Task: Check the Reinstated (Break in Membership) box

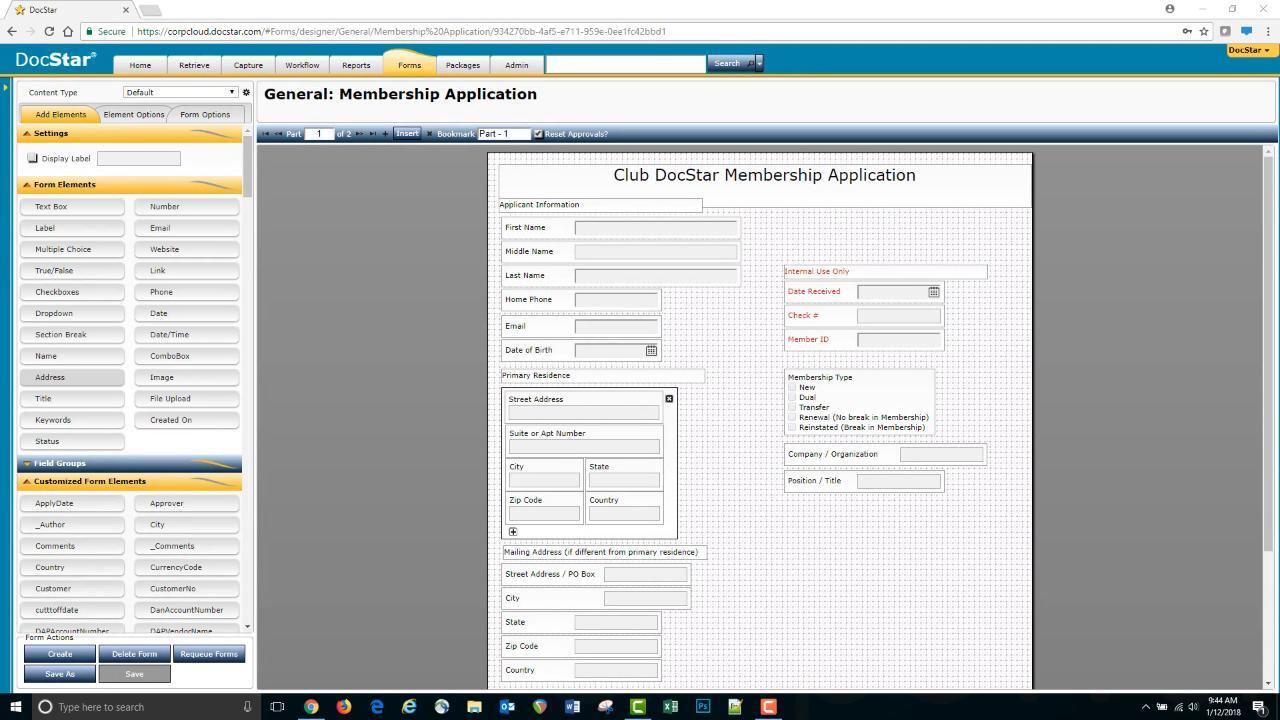Action: [x=792, y=427]
